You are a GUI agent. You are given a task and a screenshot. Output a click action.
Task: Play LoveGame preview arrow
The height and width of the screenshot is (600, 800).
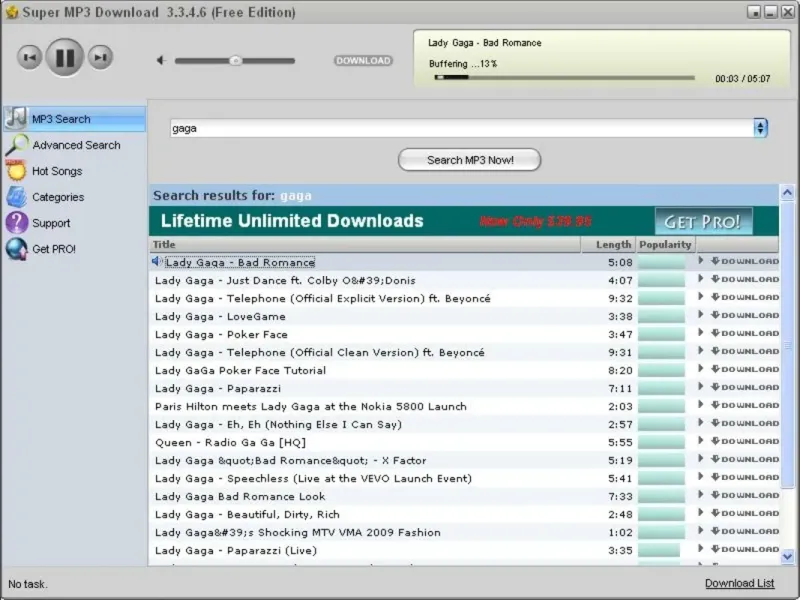[701, 315]
